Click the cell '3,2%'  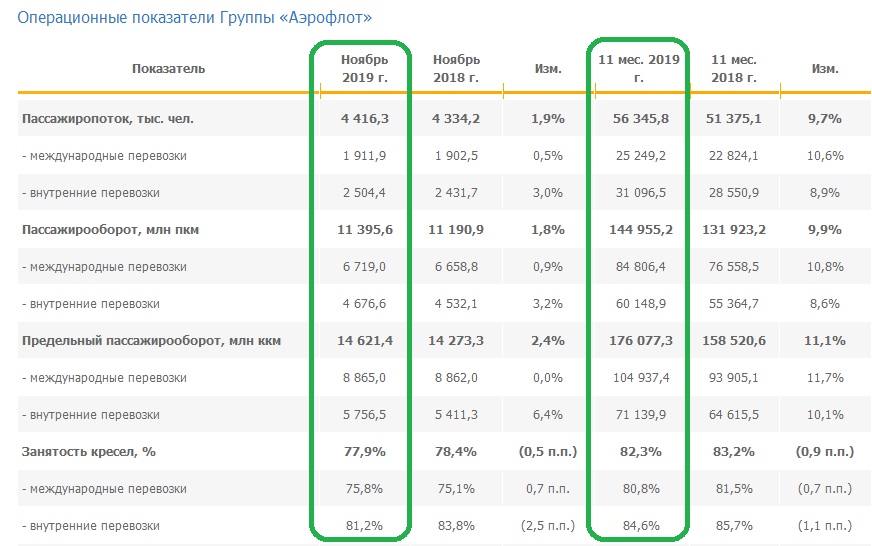tap(548, 304)
